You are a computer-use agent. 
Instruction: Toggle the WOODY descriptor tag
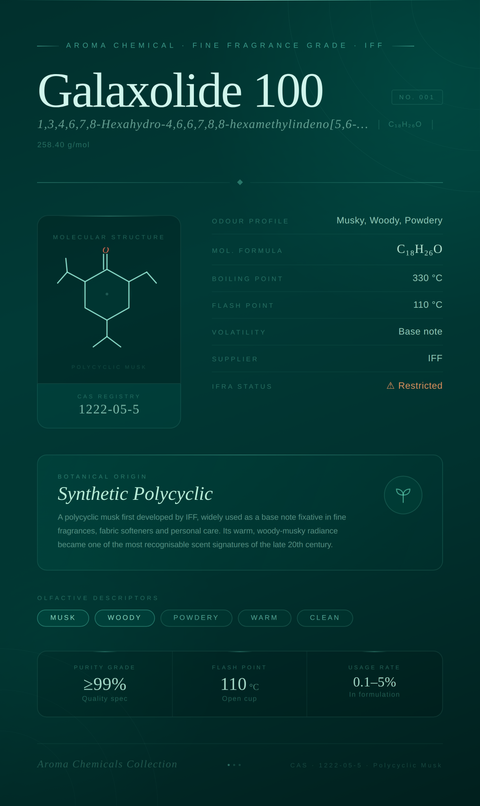point(124,618)
